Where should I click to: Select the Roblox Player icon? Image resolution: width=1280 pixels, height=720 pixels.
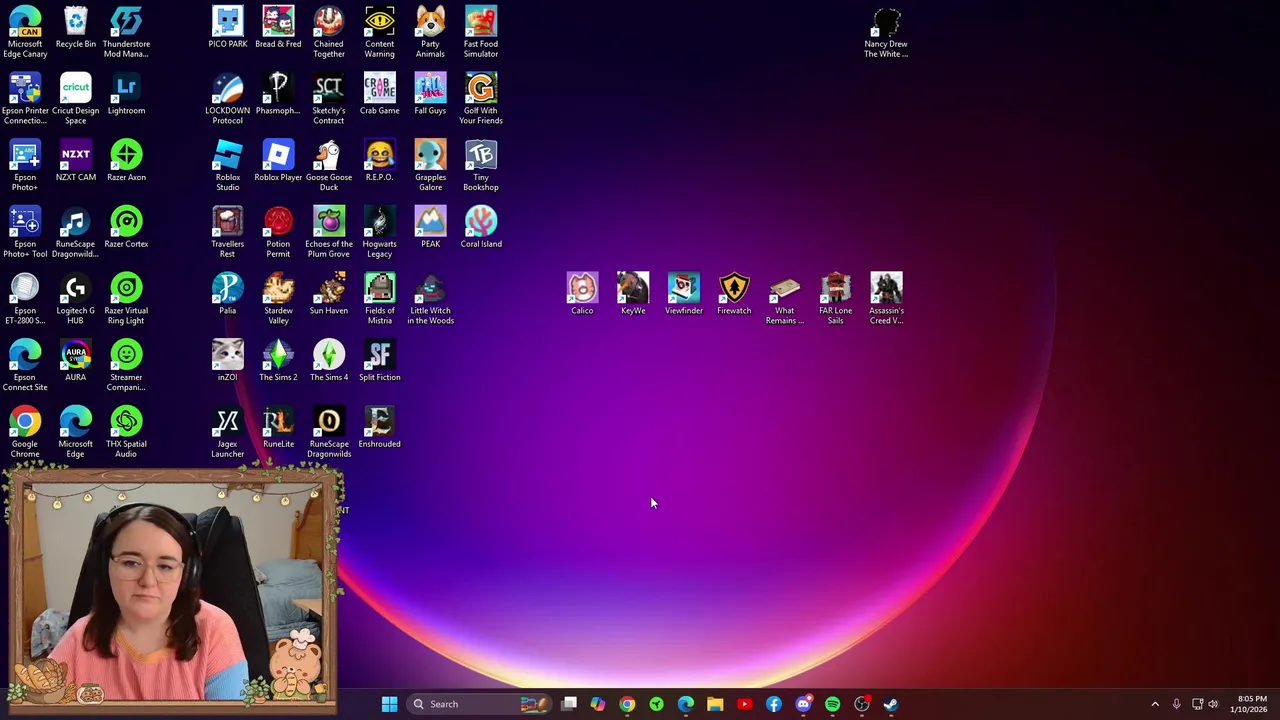pyautogui.click(x=278, y=162)
